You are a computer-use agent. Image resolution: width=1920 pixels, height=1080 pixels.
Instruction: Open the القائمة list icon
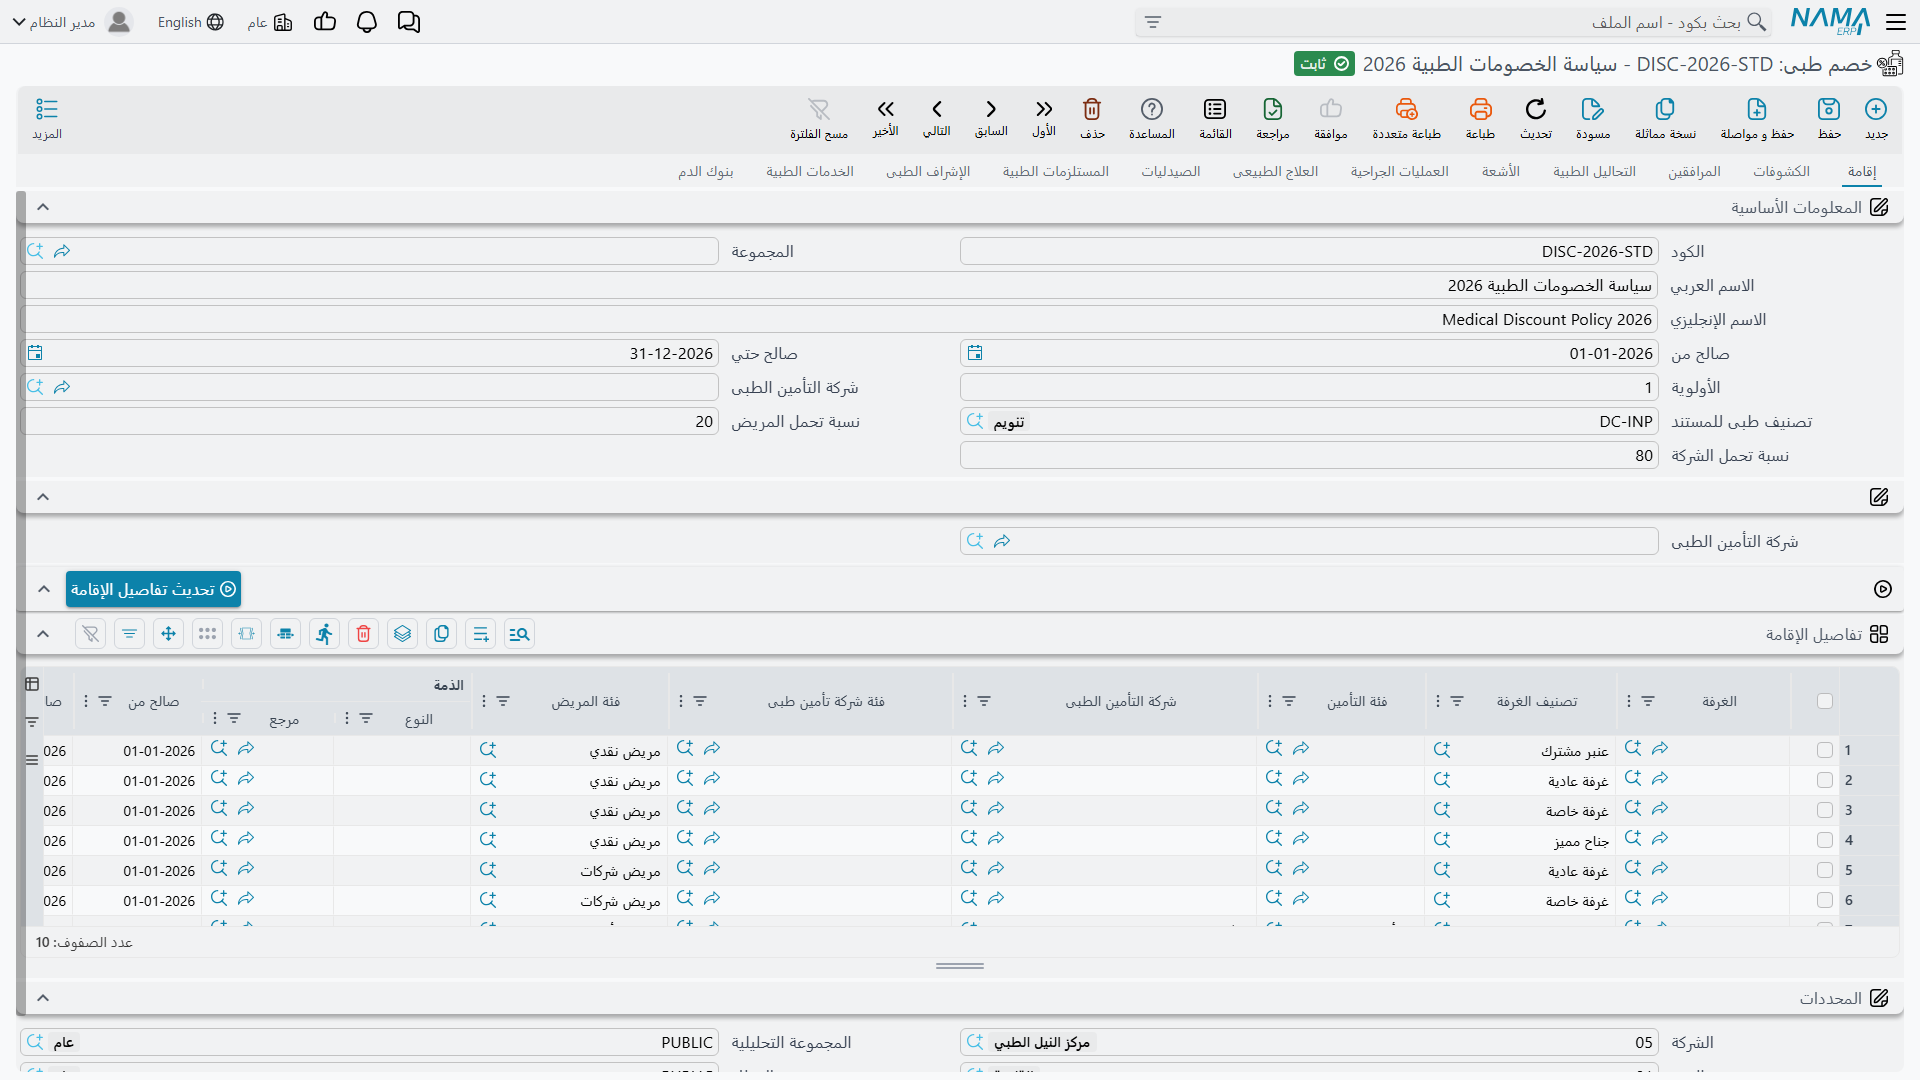(x=1215, y=109)
